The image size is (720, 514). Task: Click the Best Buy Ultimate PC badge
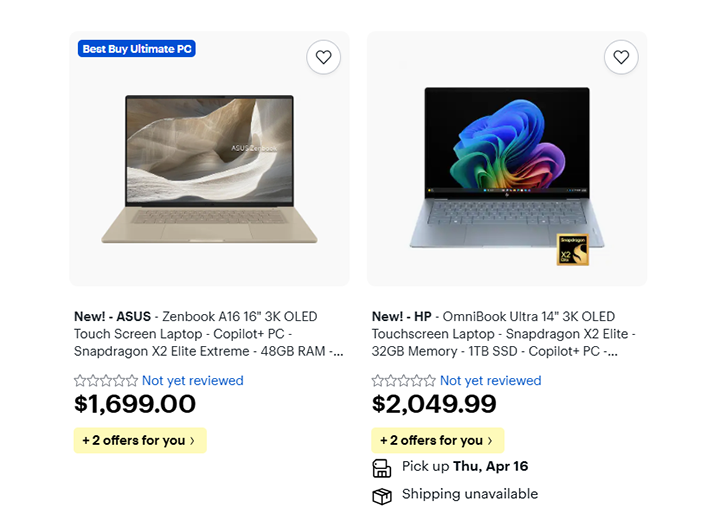pos(136,49)
